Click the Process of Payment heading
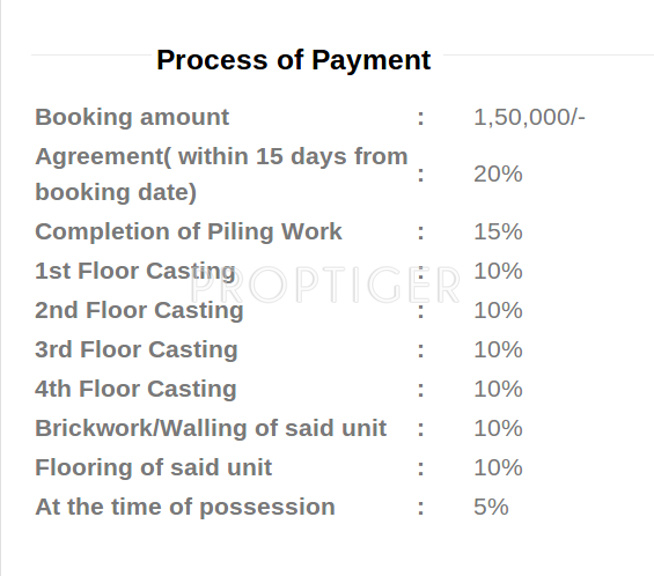Viewport: 654px width, 576px height. point(293,60)
